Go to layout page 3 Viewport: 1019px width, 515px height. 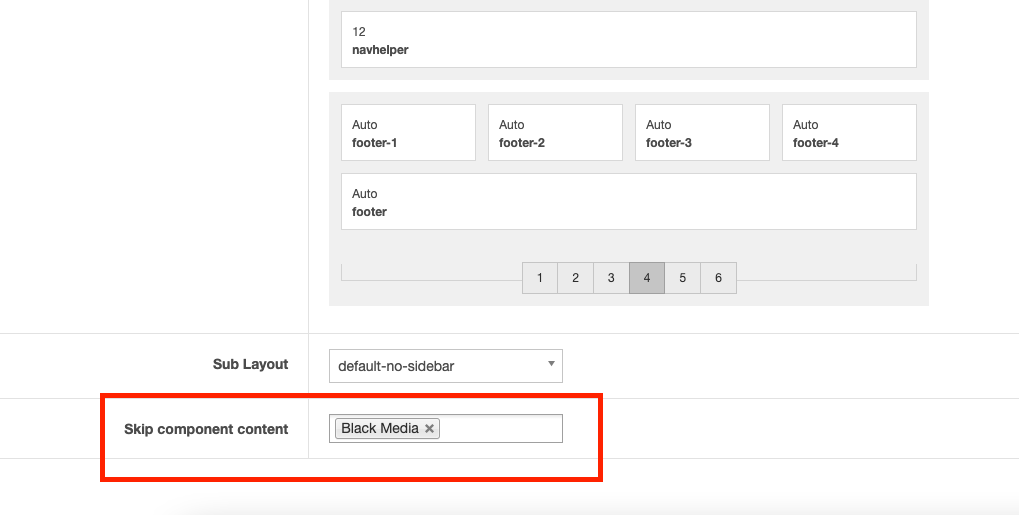click(x=611, y=278)
